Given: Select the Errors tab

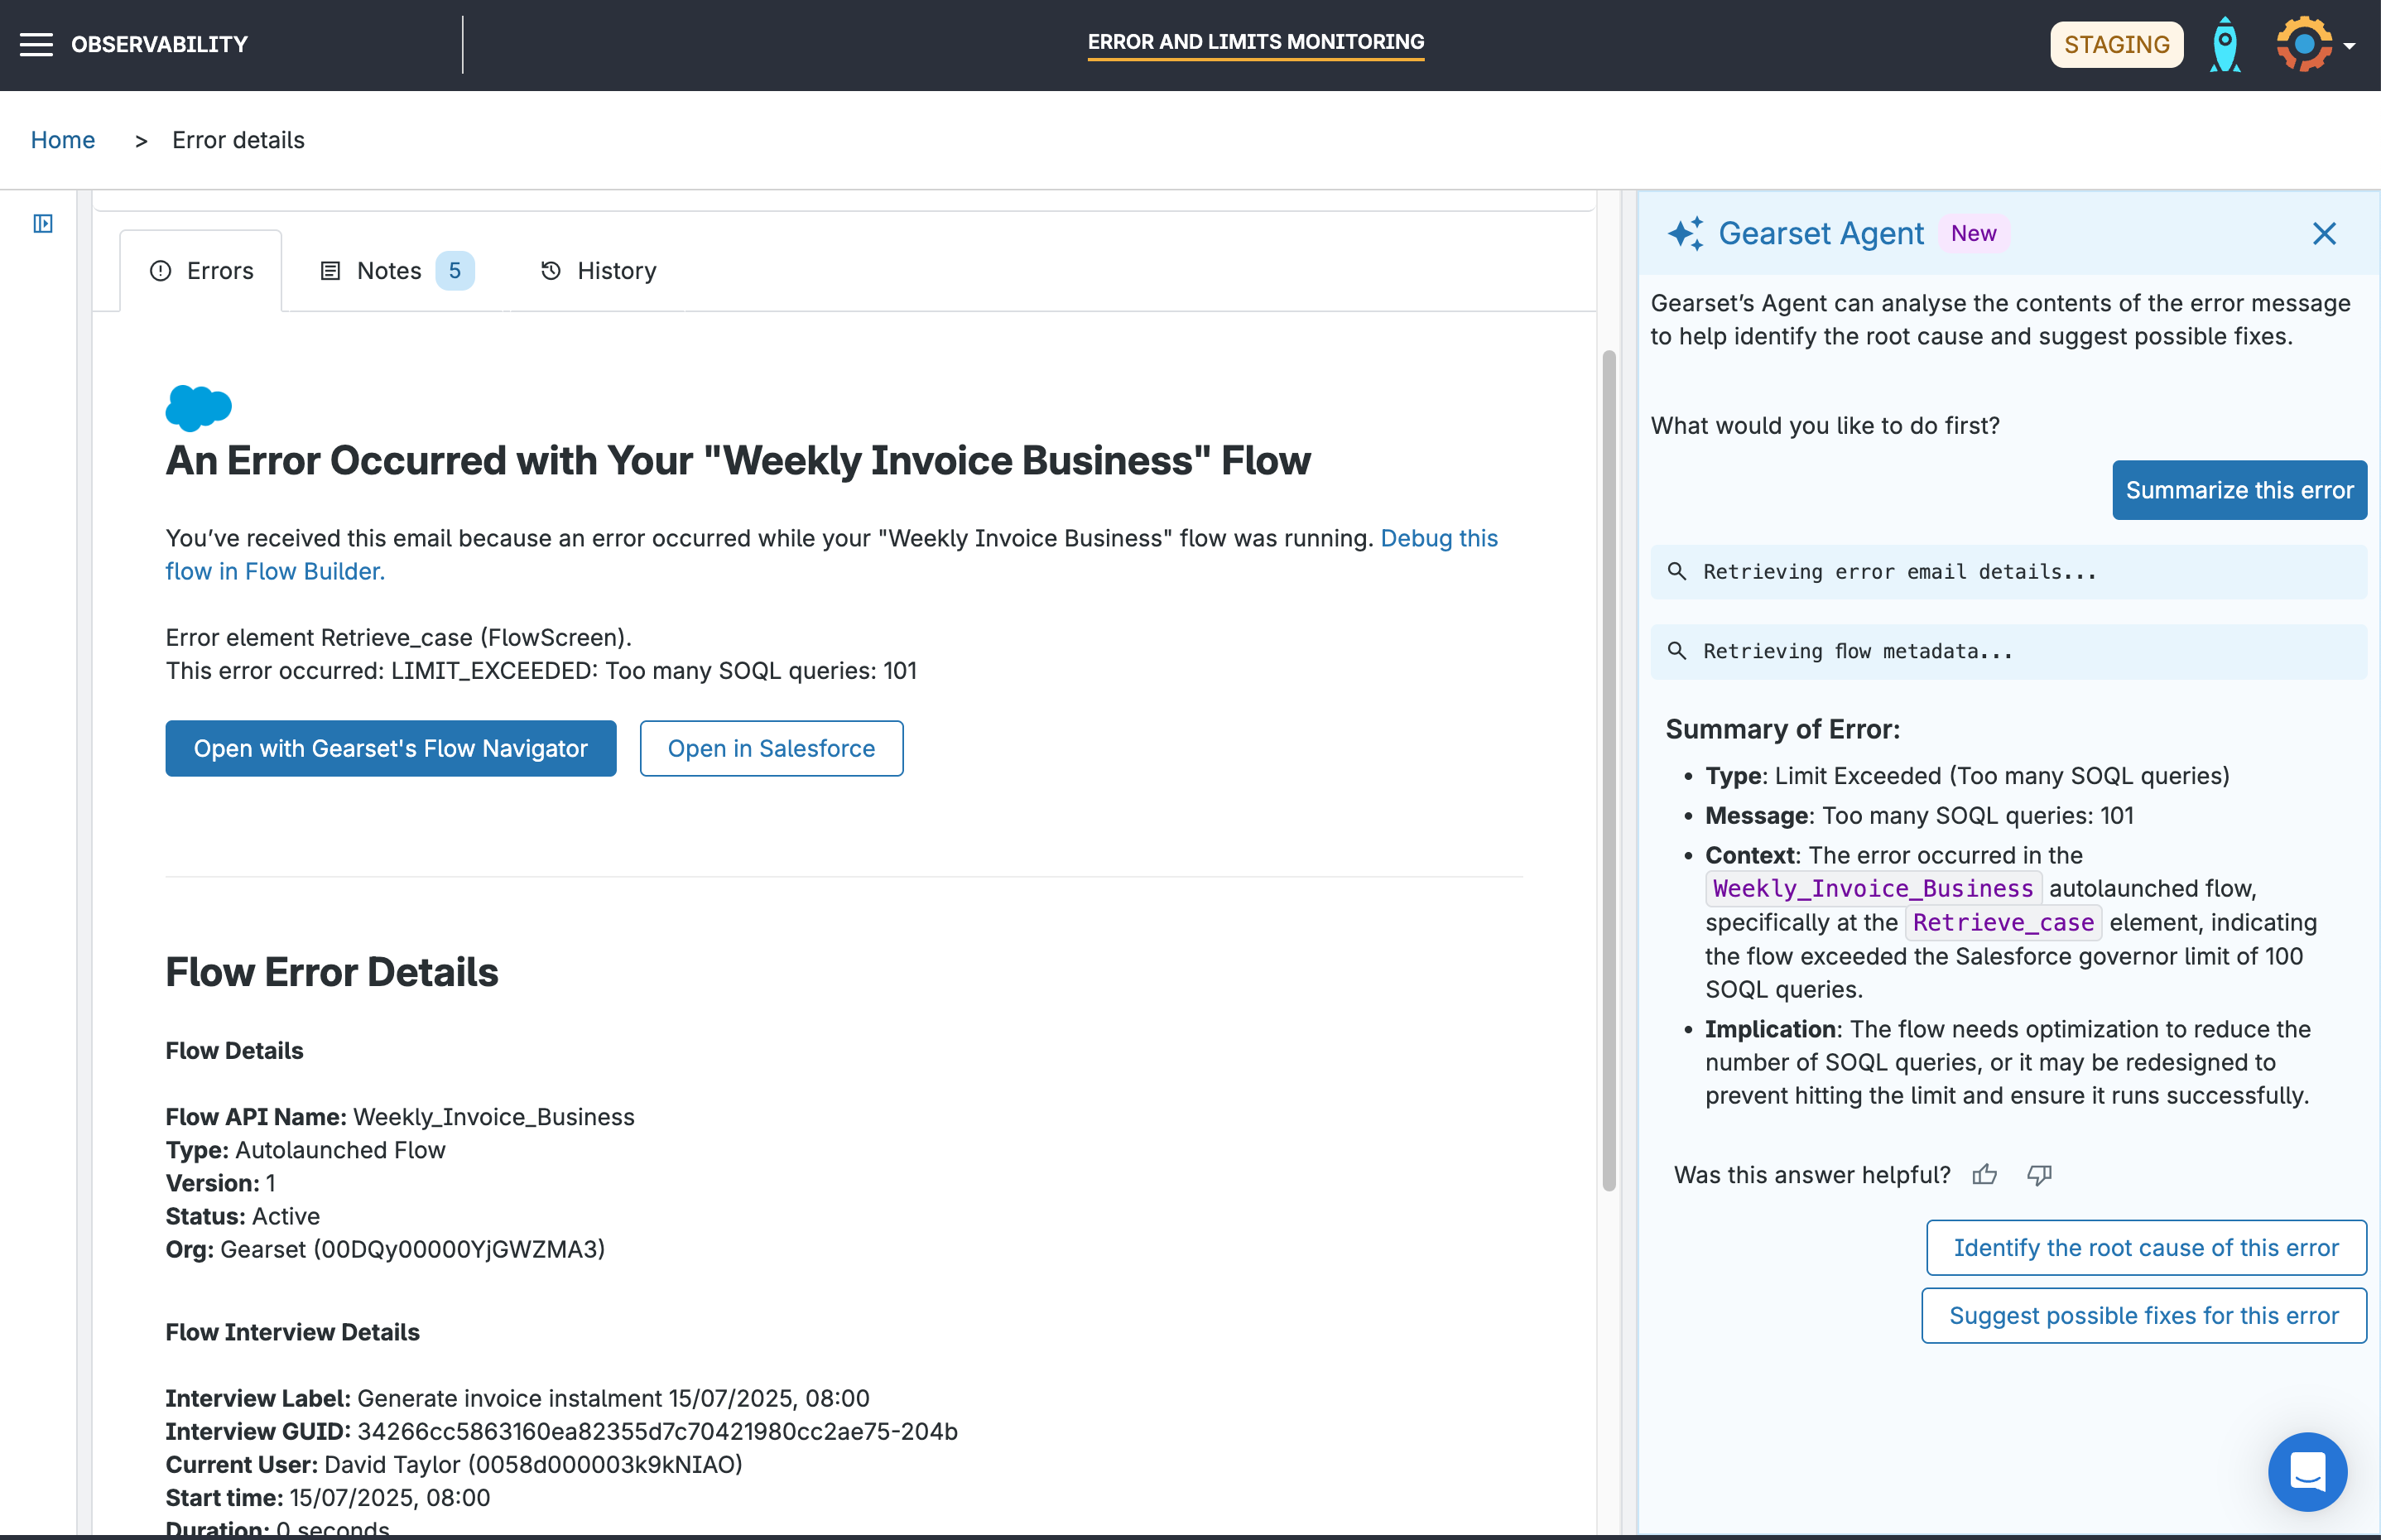Looking at the screenshot, I should pyautogui.click(x=201, y=271).
